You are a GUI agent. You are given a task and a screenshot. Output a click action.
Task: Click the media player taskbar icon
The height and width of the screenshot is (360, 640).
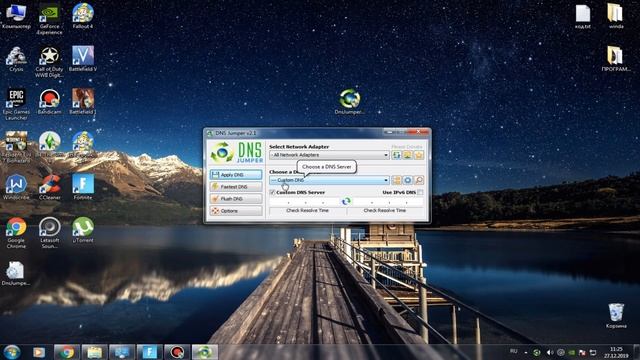39,352
